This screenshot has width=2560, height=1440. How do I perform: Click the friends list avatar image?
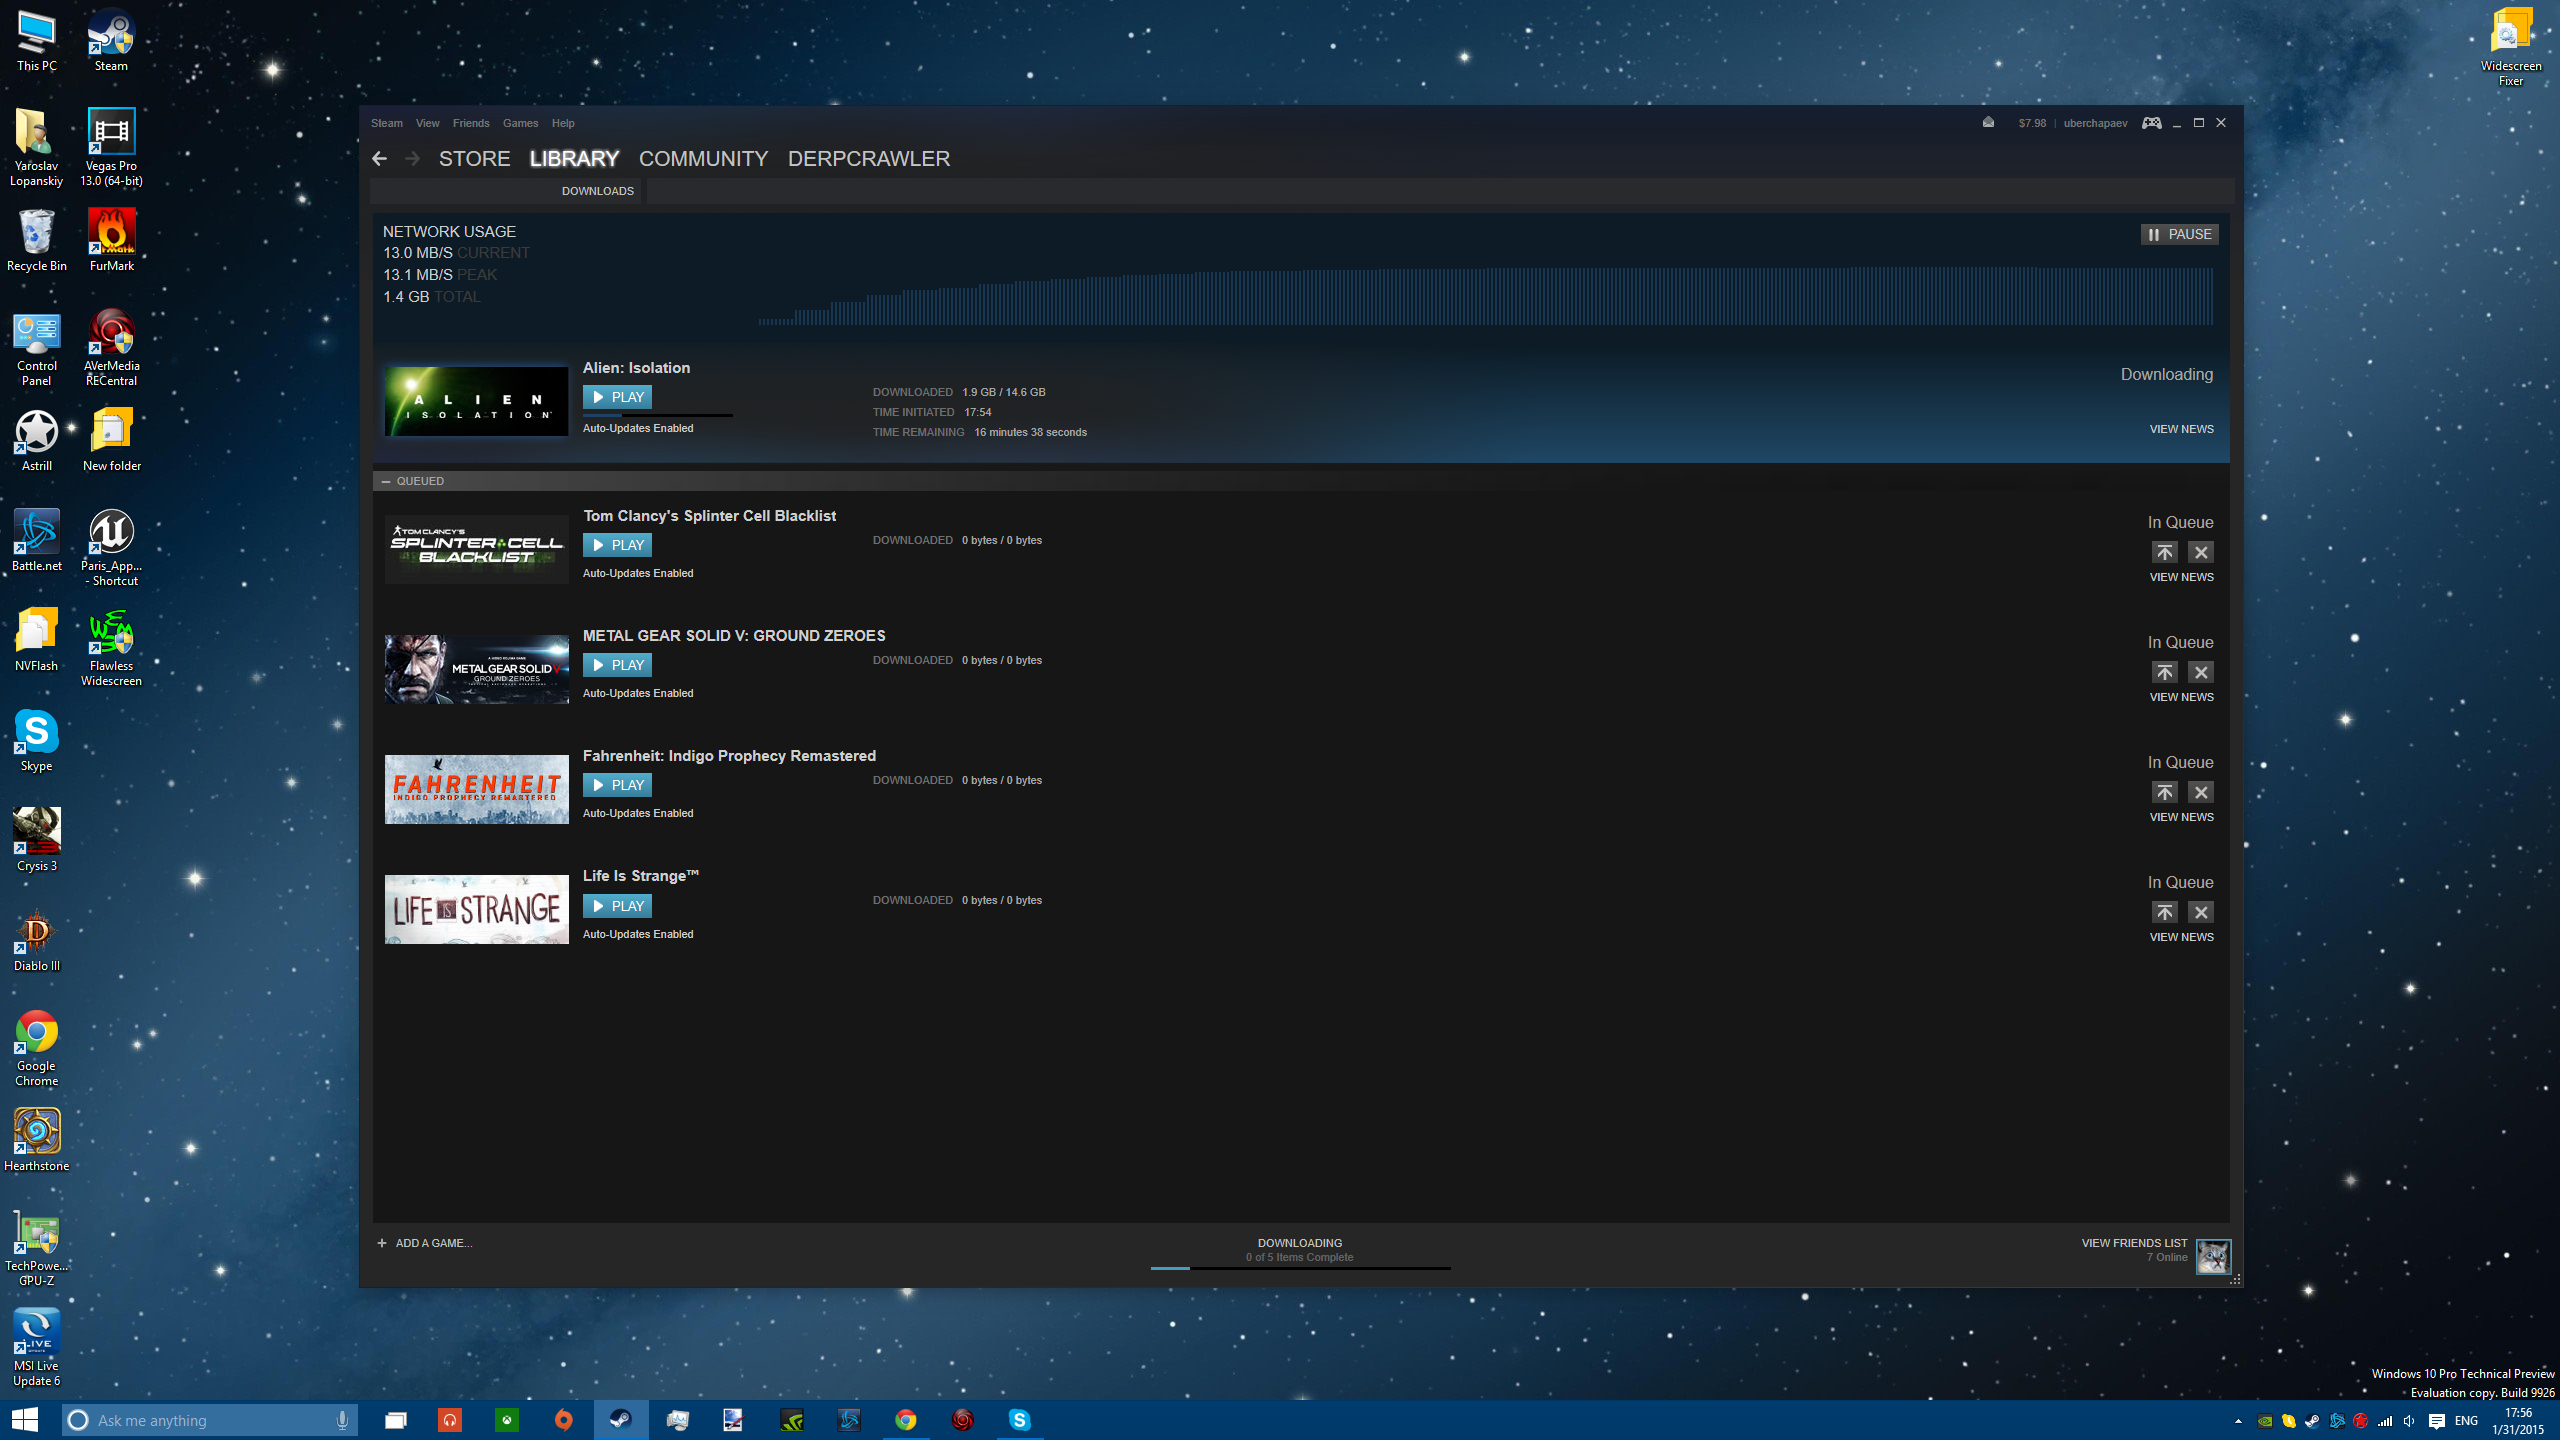click(x=2213, y=1256)
